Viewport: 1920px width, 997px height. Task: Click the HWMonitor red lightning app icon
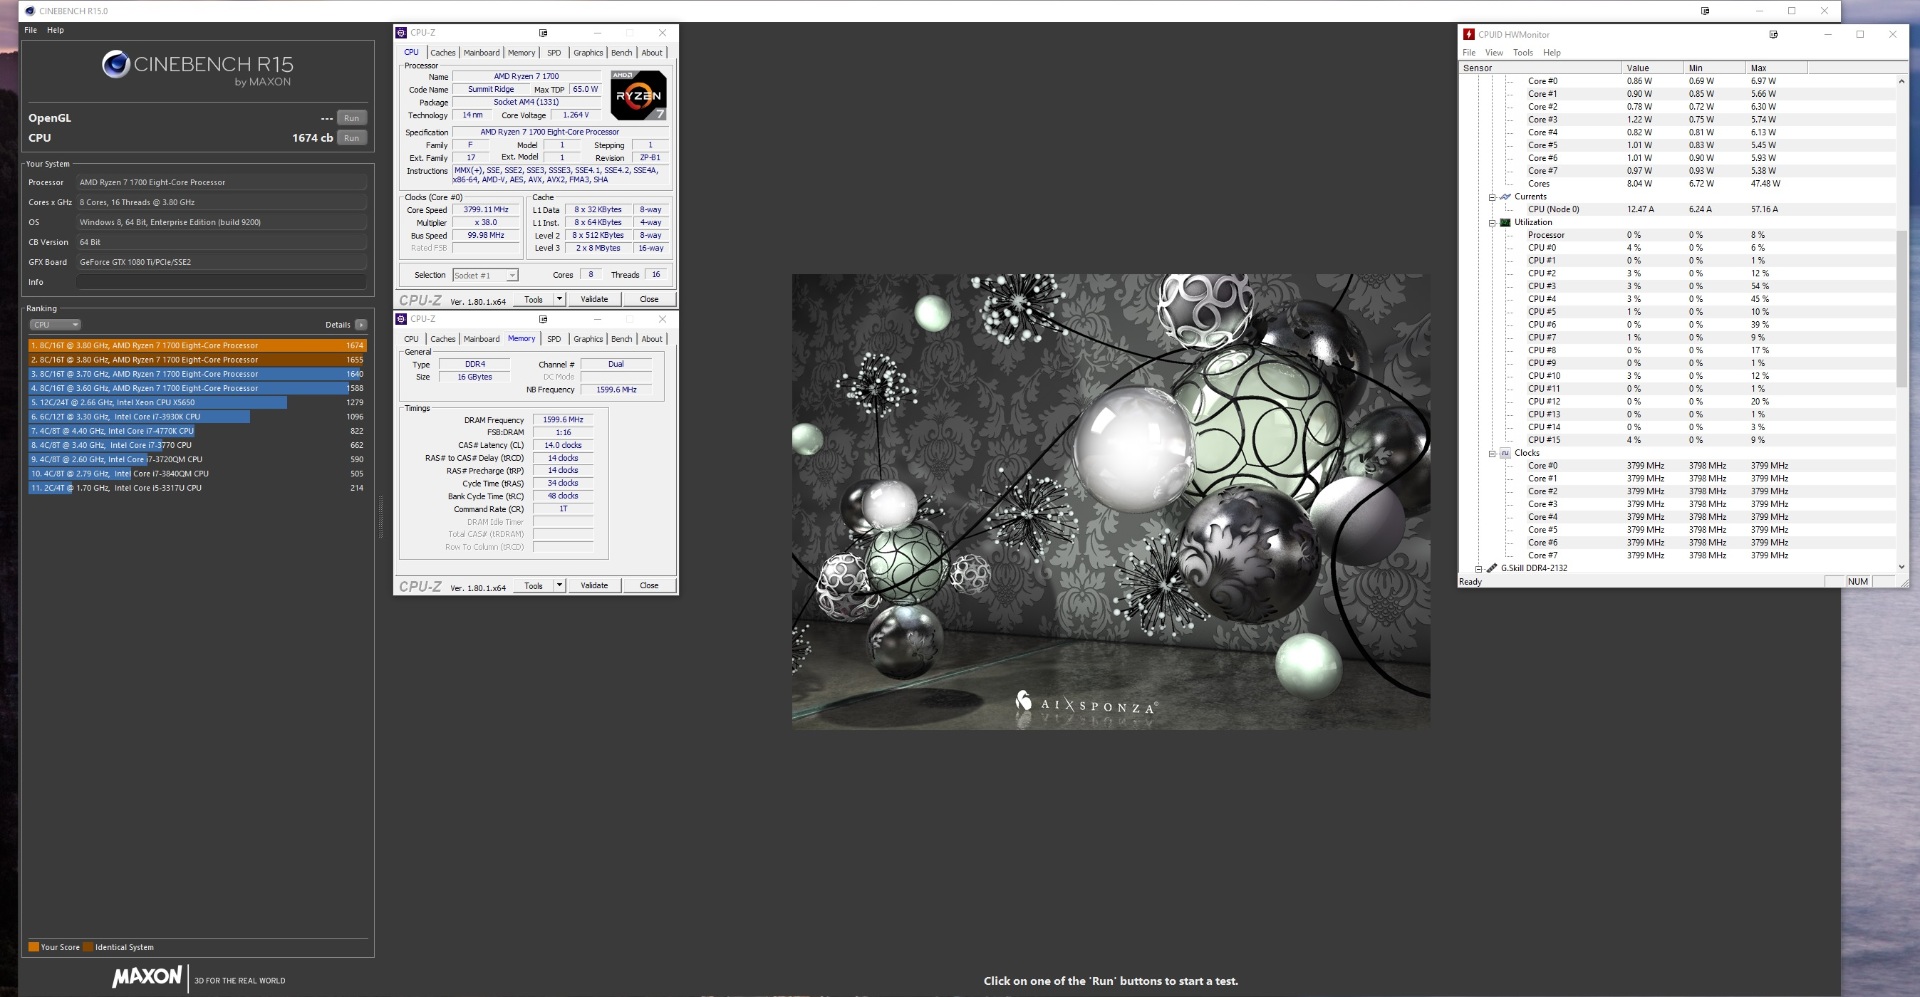1468,34
